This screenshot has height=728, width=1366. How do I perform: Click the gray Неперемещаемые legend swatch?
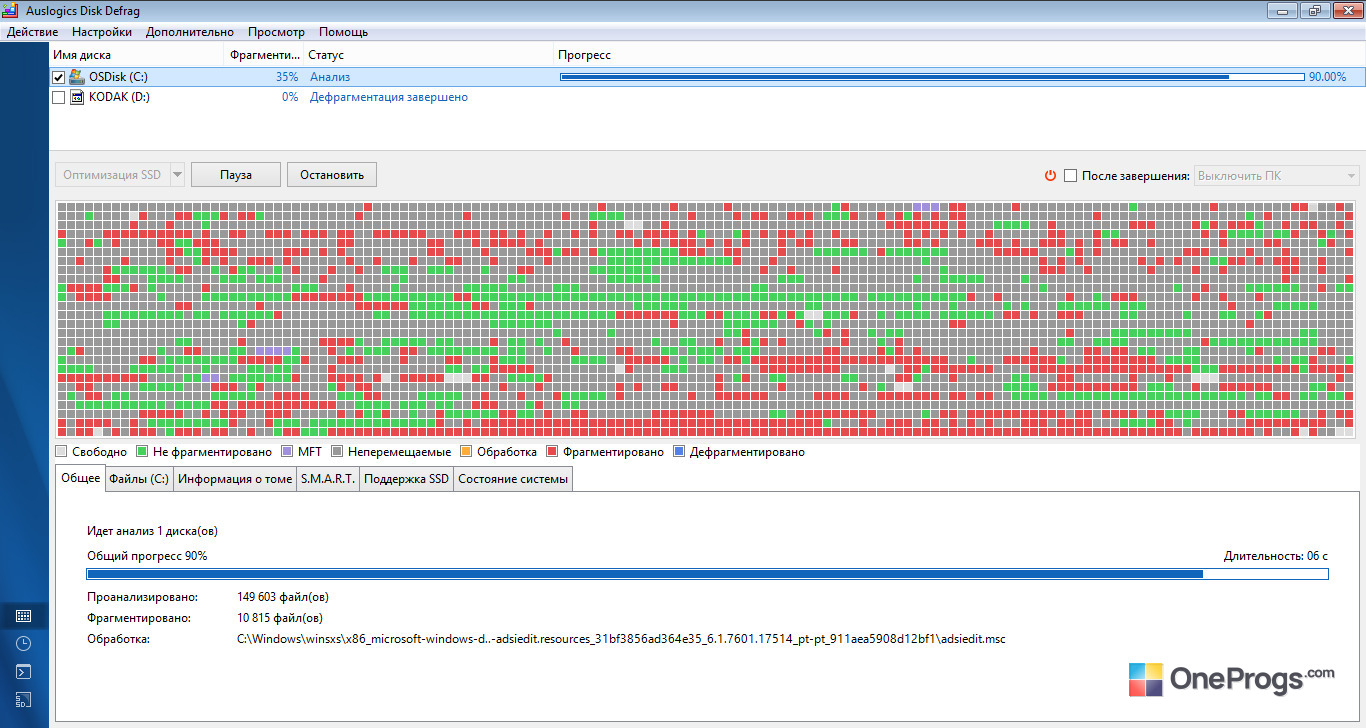(x=338, y=452)
